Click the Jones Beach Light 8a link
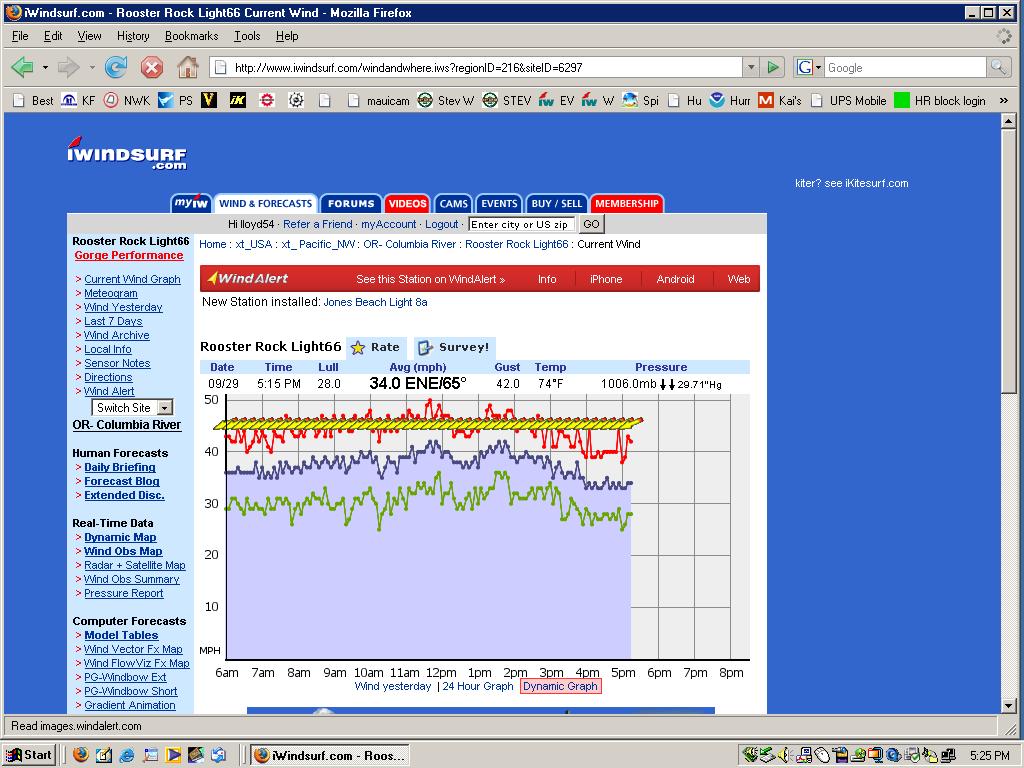 click(x=376, y=302)
